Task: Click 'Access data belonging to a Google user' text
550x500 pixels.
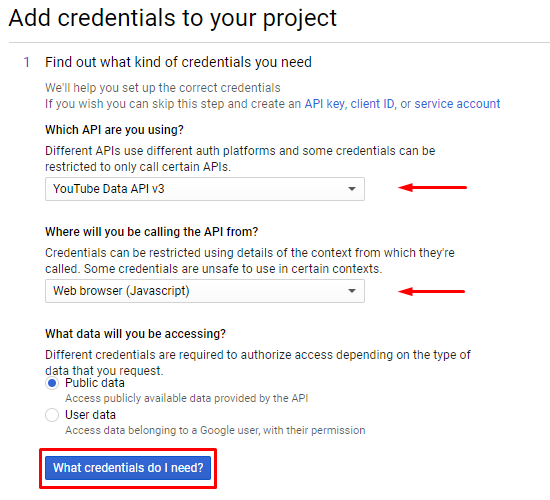Action: (x=215, y=430)
